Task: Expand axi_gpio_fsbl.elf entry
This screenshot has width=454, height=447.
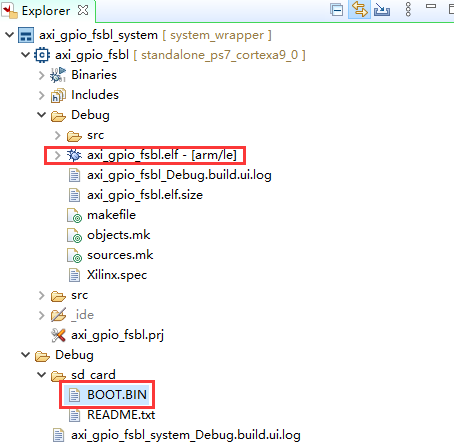Action: 57,155
